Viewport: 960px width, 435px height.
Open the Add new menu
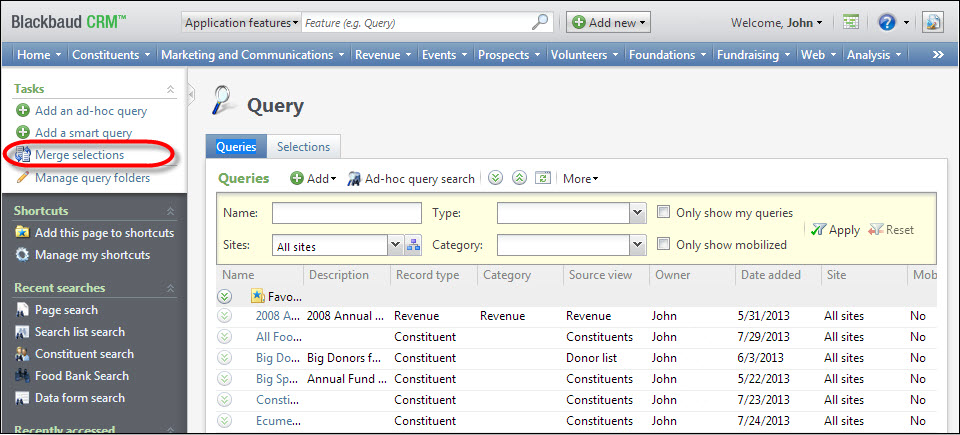[x=608, y=23]
